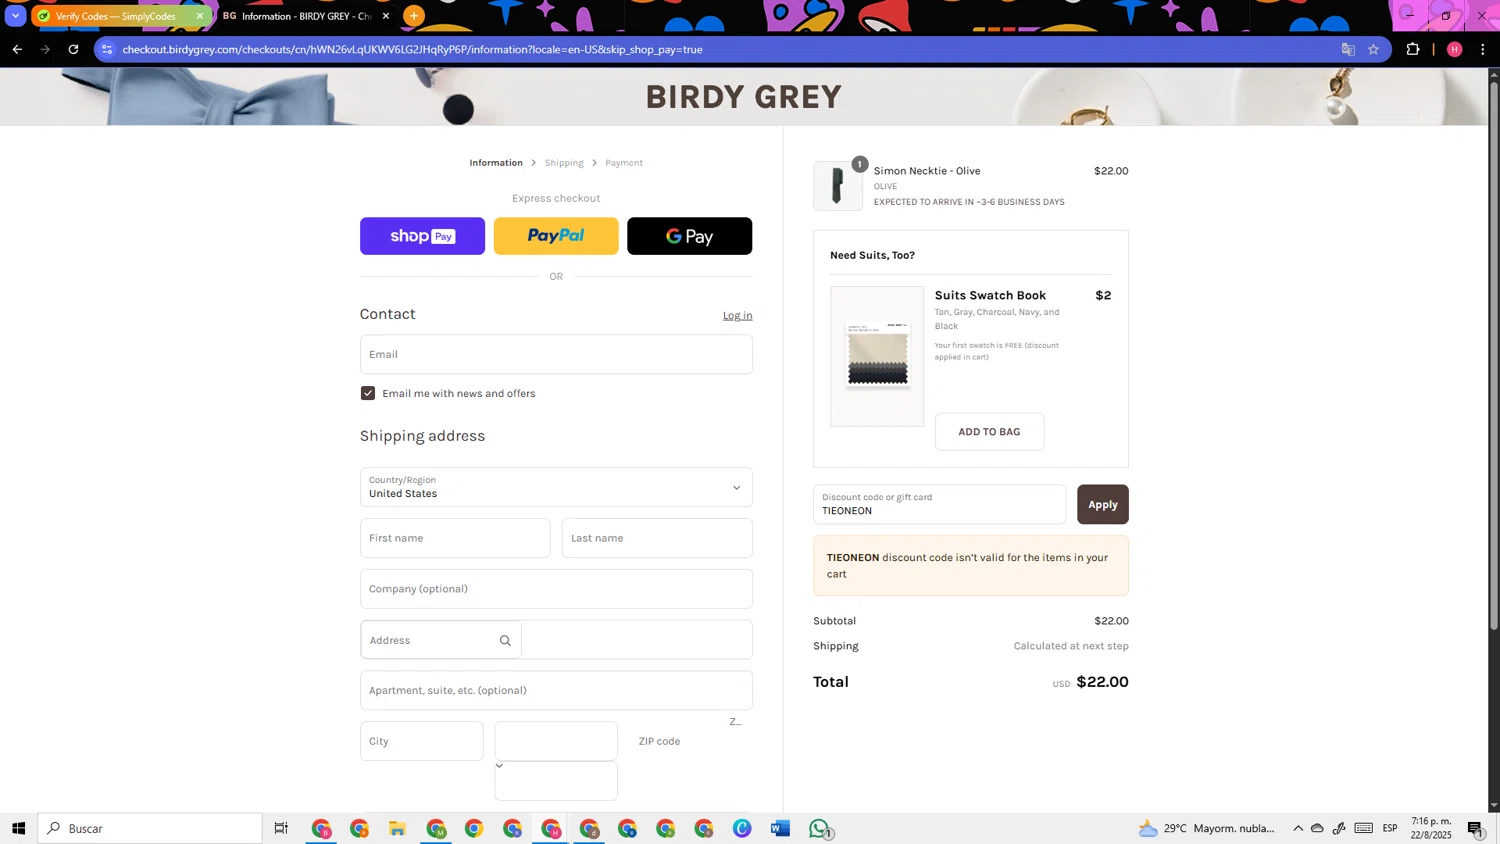
Task: Open the weather widget showing 29°C
Action: coord(1207,828)
